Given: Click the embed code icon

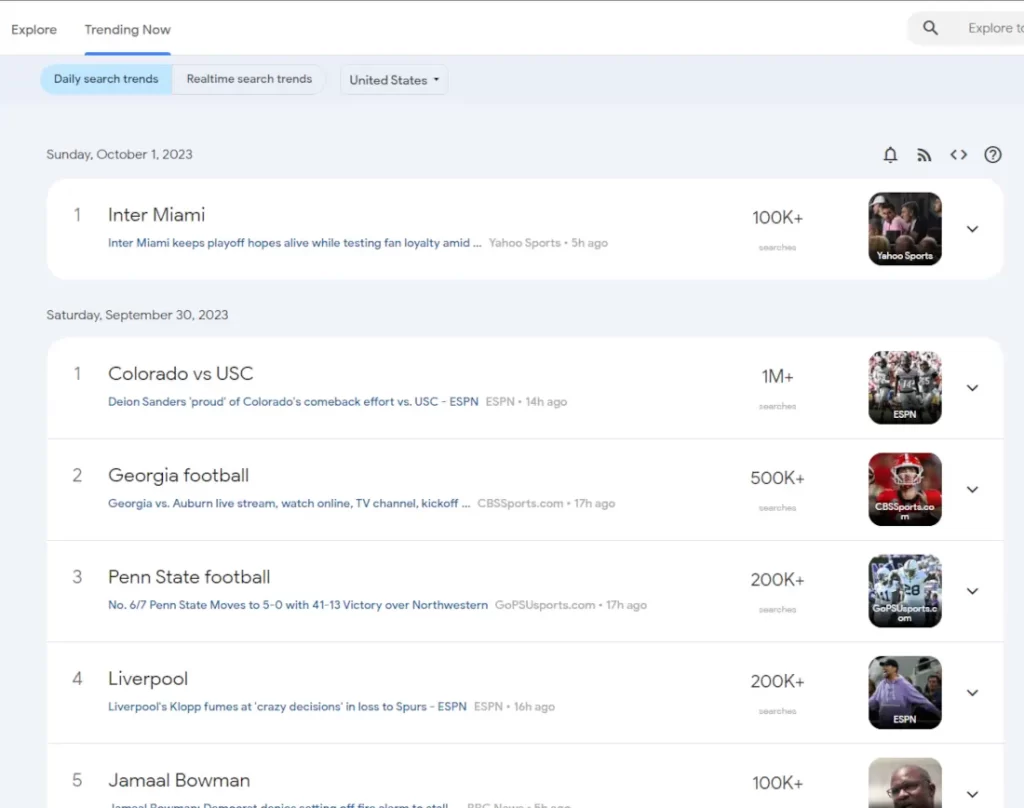Looking at the screenshot, I should click(x=958, y=155).
